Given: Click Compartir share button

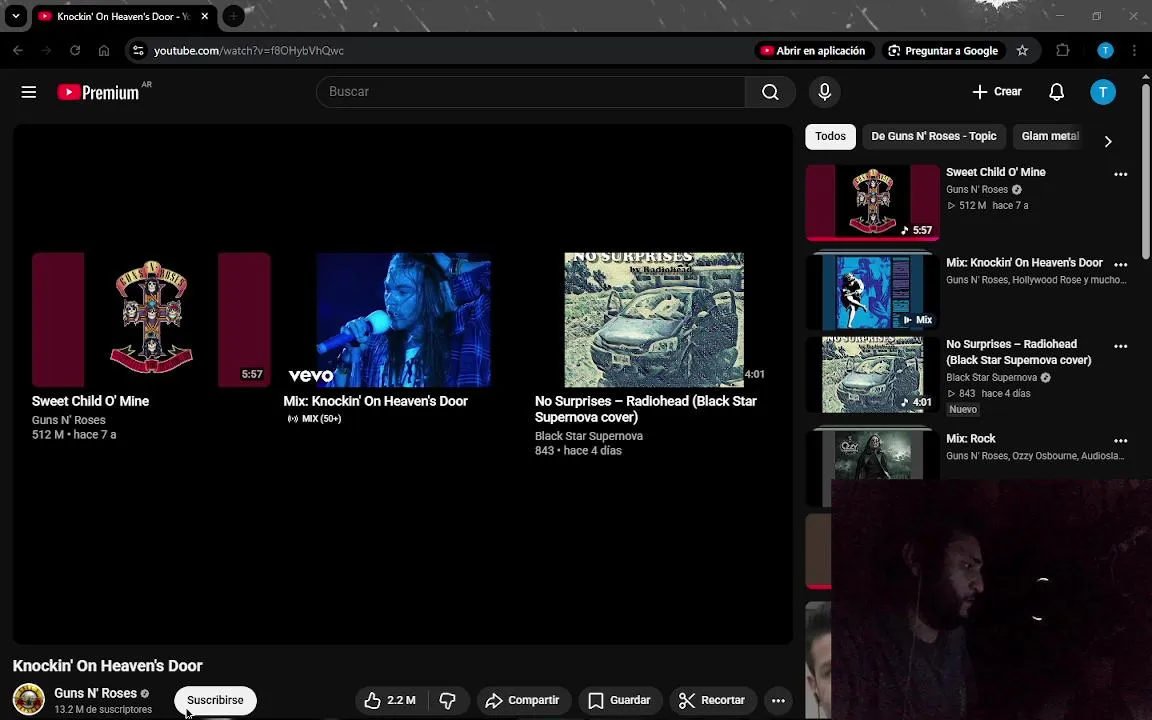Looking at the screenshot, I should click(522, 700).
